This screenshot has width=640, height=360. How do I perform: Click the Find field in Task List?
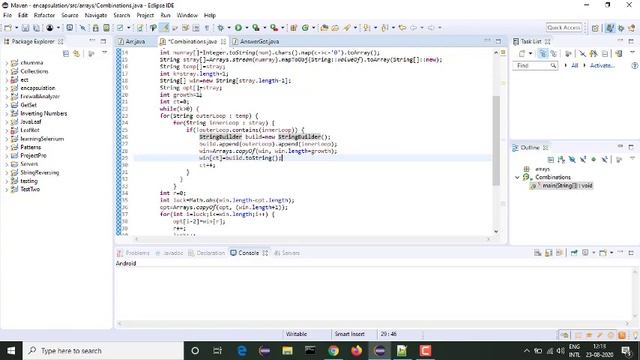pos(535,65)
